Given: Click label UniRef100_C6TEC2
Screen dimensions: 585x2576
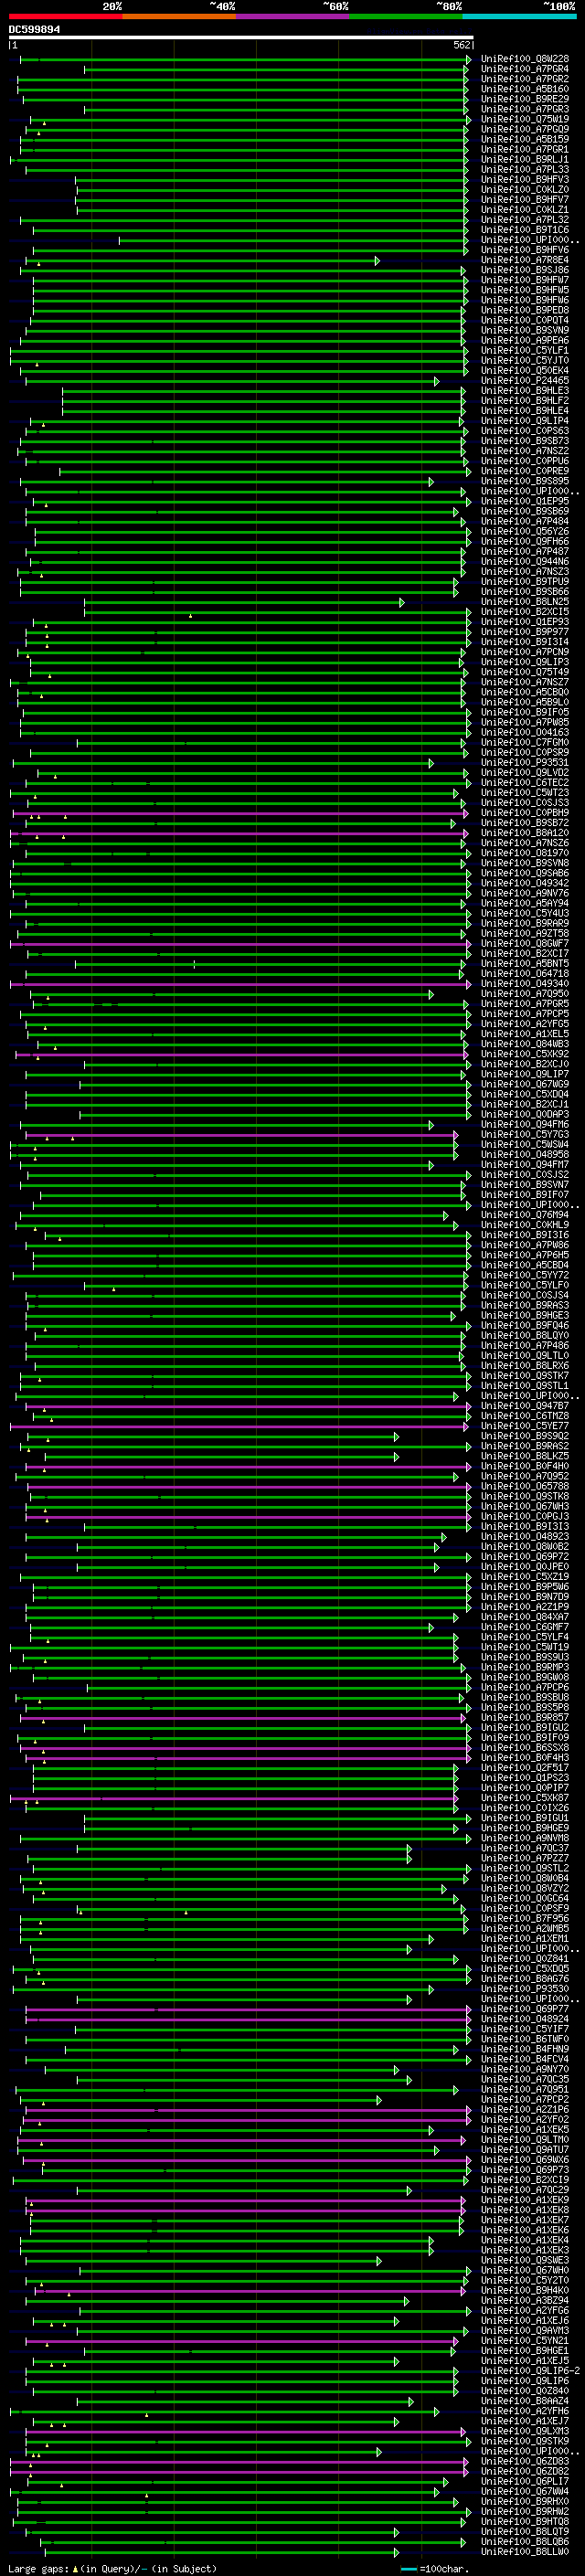Looking at the screenshot, I should click(525, 783).
